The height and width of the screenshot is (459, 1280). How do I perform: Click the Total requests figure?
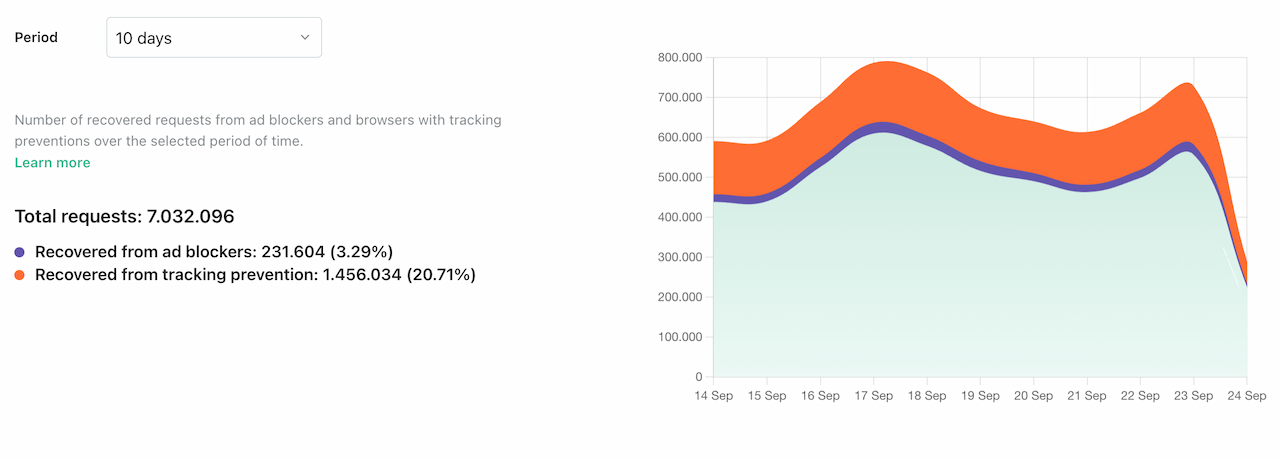(124, 216)
